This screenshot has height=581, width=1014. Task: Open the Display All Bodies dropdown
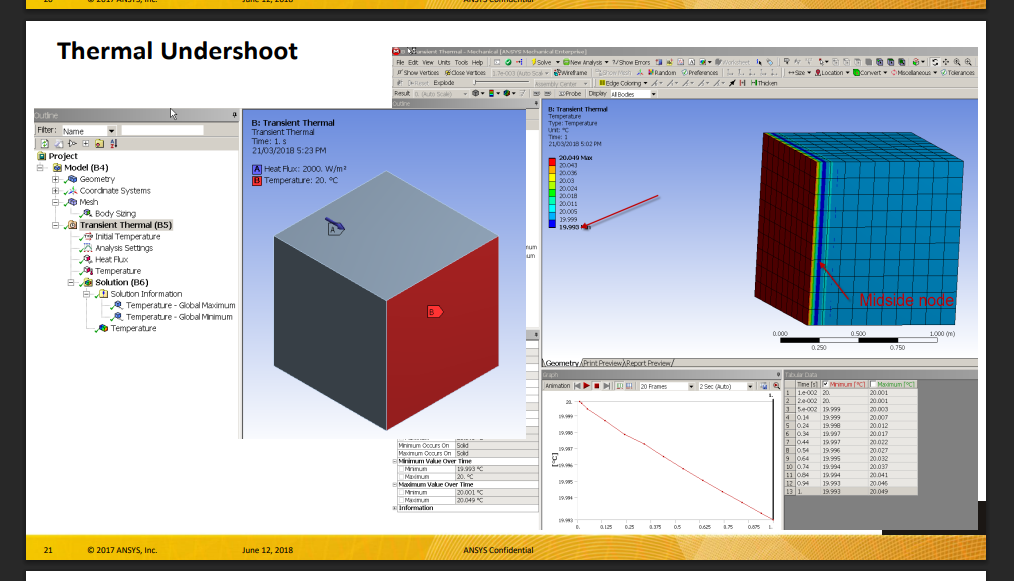[x=653, y=94]
